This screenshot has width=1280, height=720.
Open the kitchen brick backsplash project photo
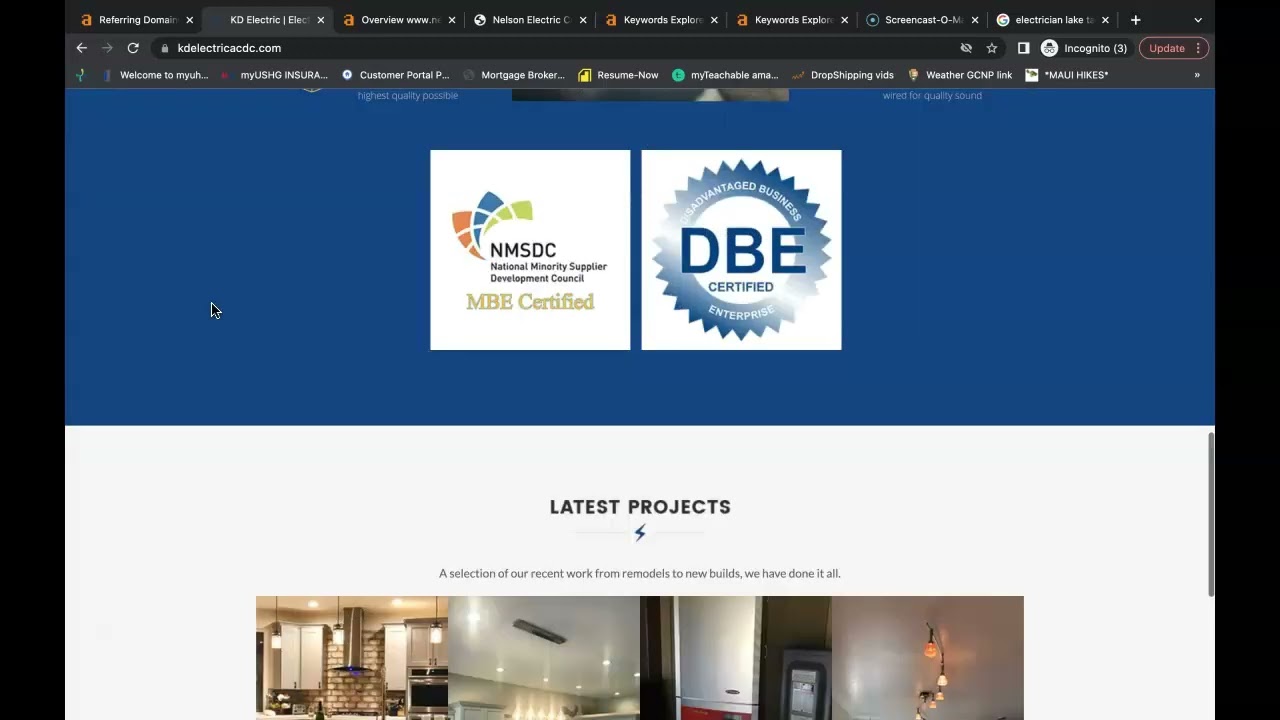pos(352,658)
